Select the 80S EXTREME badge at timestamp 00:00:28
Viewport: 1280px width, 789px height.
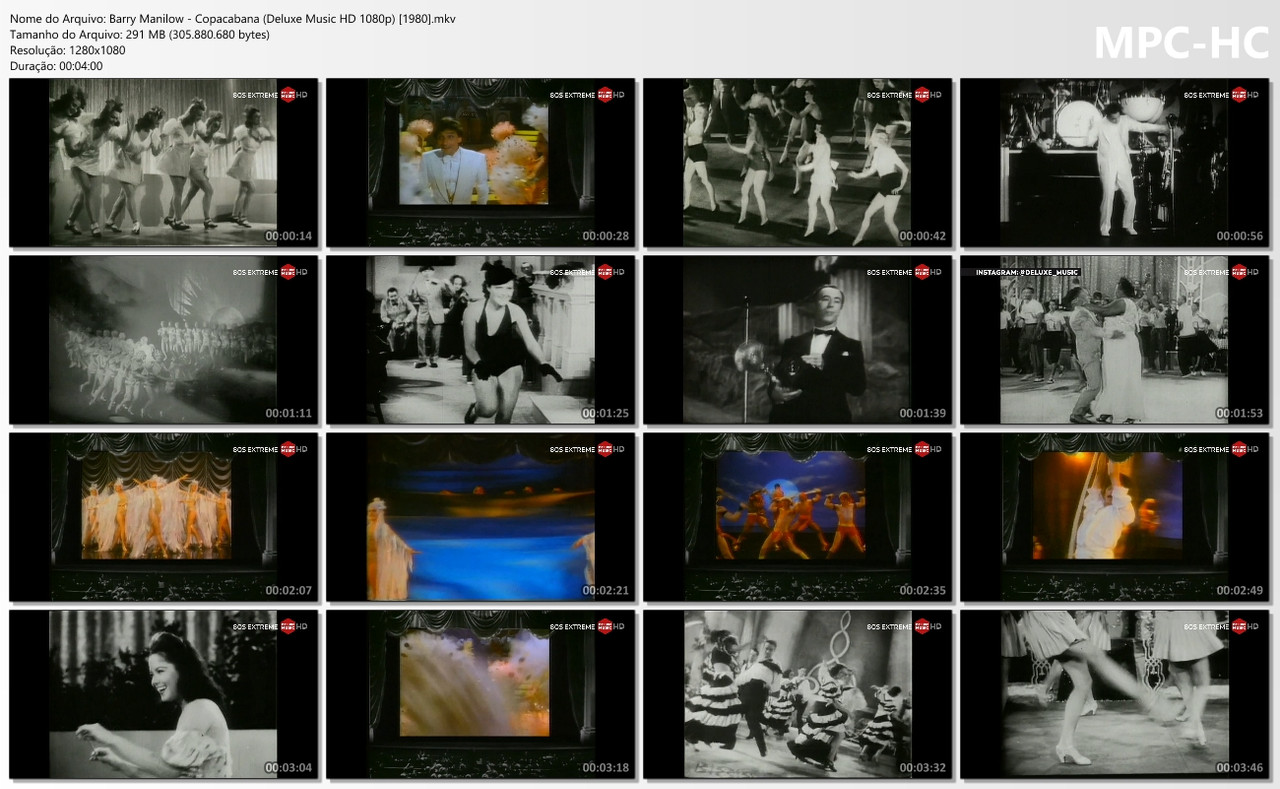click(x=575, y=96)
